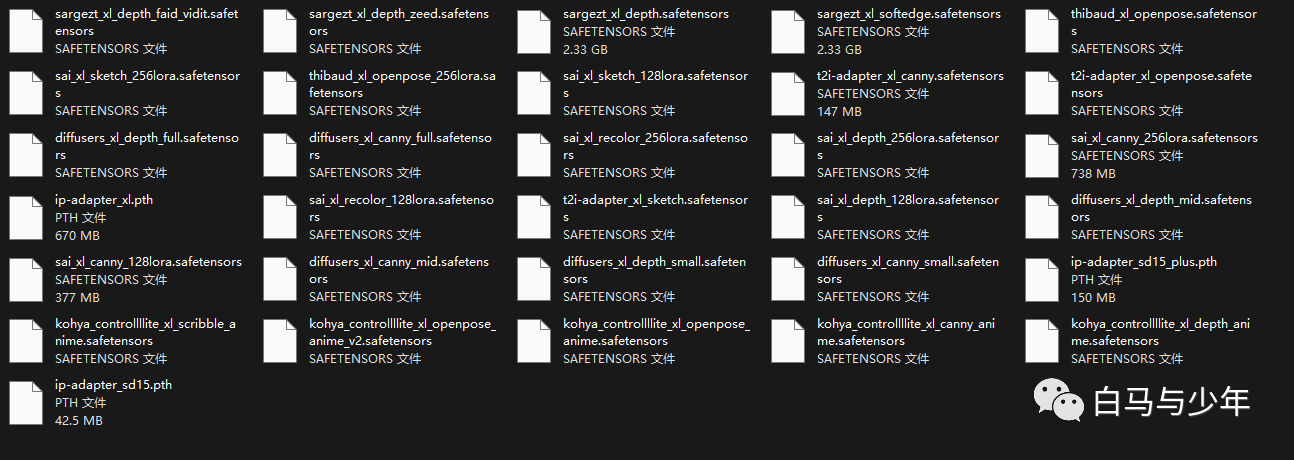
Task: Click the file name diffusers_xl_depth_mid.safetensors
Action: coord(1161,208)
